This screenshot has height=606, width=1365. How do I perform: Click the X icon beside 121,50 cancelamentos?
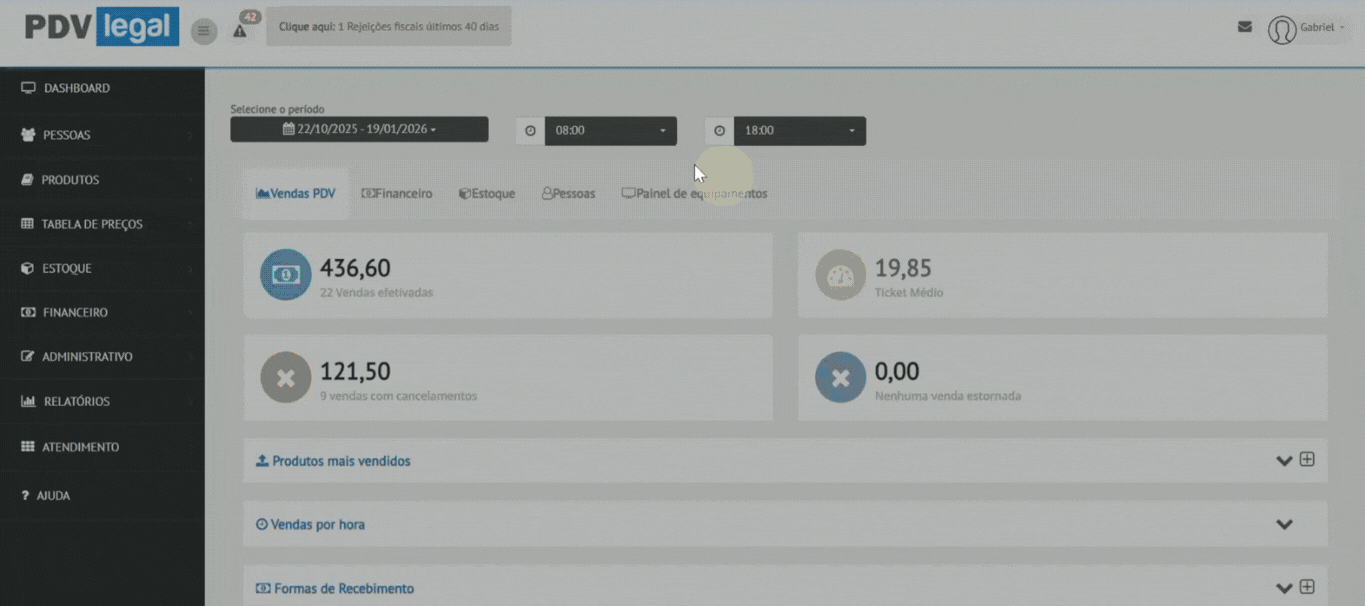[x=286, y=377]
